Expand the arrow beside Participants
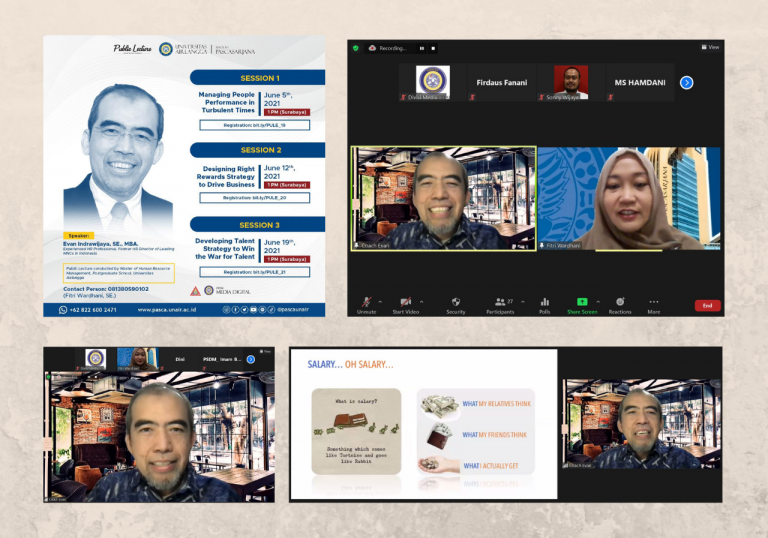The height and width of the screenshot is (538, 768). 523,302
